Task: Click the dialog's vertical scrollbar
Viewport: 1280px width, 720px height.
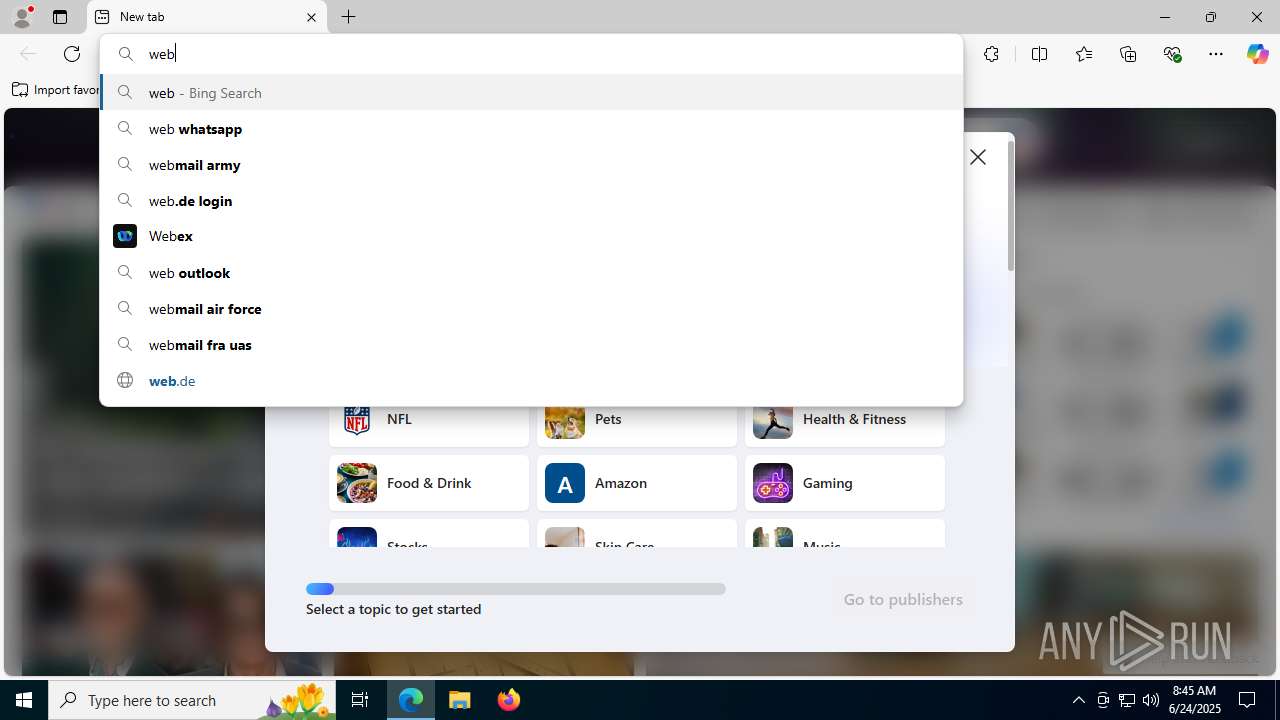Action: point(1011,205)
